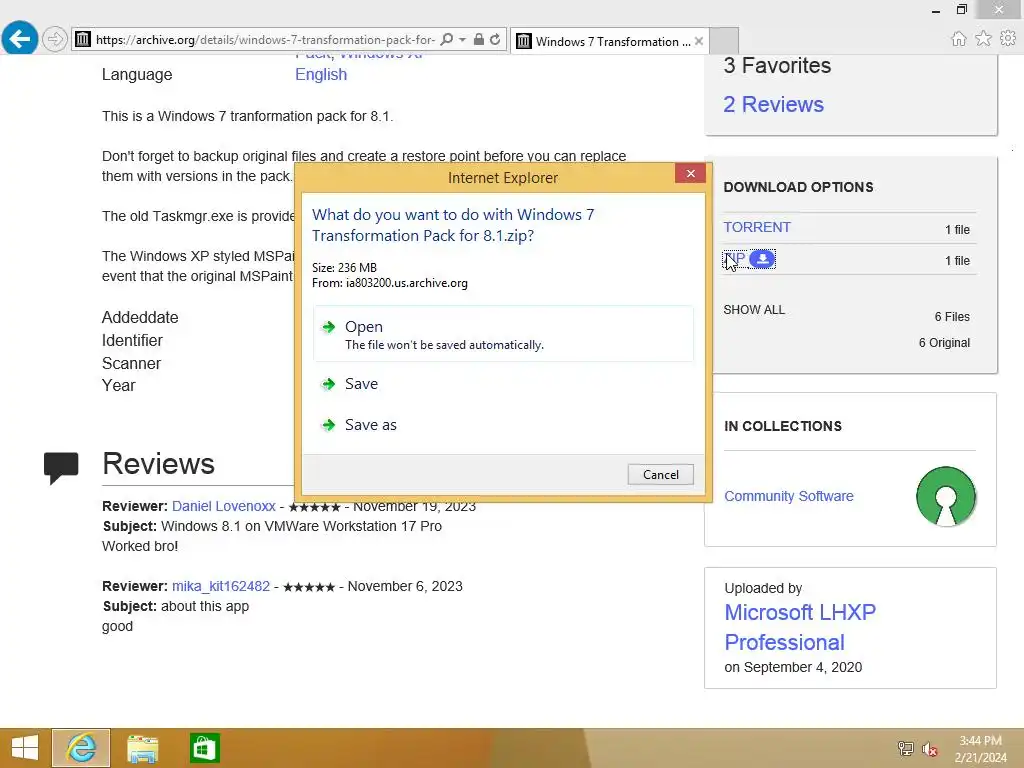The height and width of the screenshot is (768, 1024).
Task: Click the security lock icon
Action: point(479,39)
